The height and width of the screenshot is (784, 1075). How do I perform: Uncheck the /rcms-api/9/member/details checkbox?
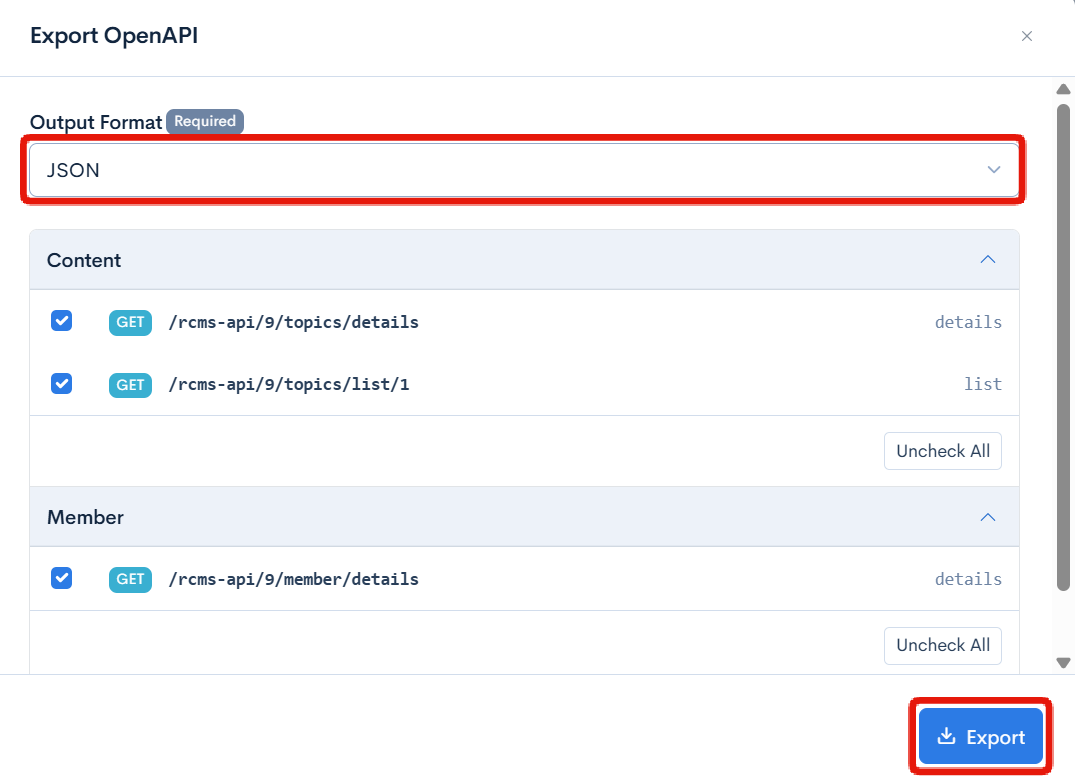point(62,578)
